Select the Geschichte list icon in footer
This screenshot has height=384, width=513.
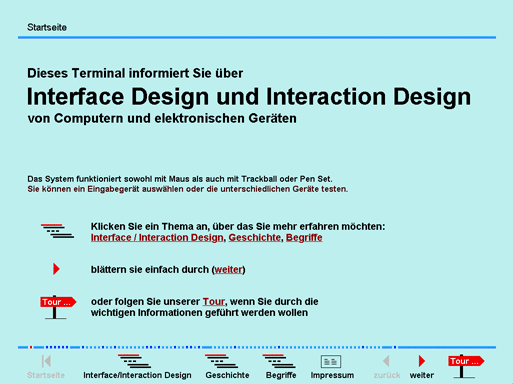[x=221, y=361]
